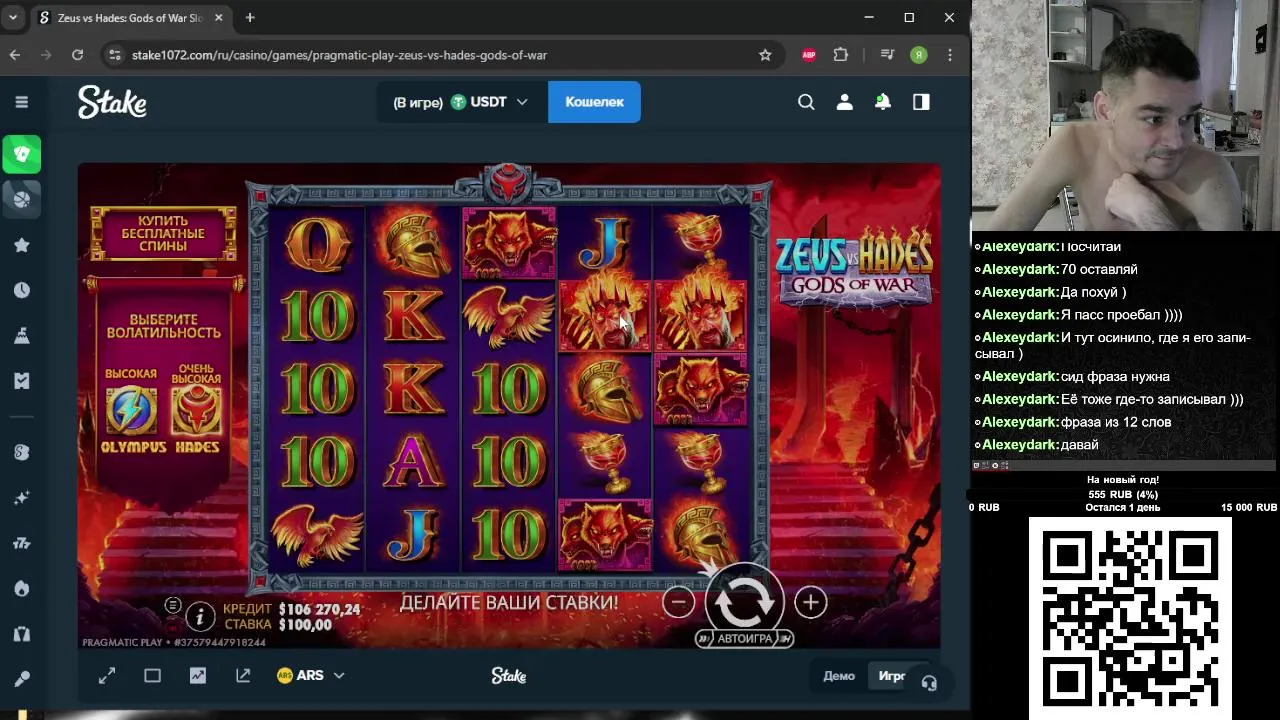The image size is (1280, 720).
Task: Select the green casino cards icon
Action: click(x=21, y=154)
